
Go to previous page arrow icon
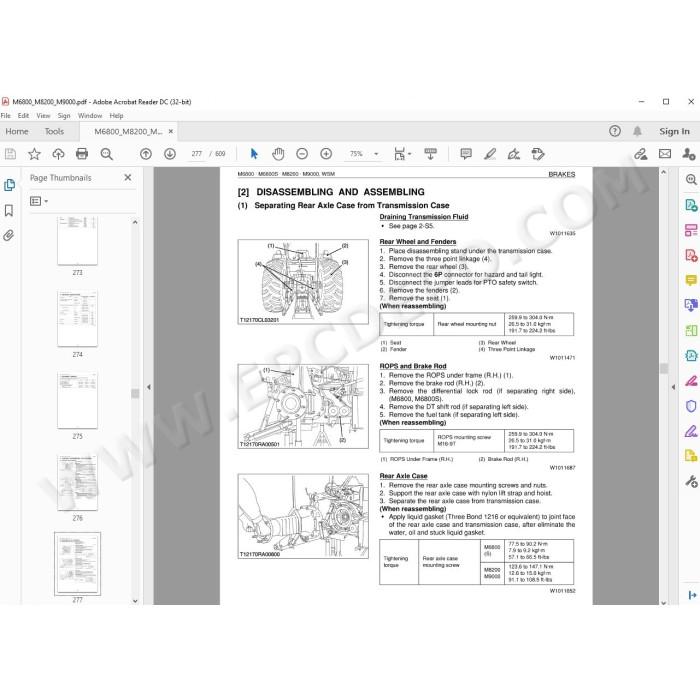146,154
